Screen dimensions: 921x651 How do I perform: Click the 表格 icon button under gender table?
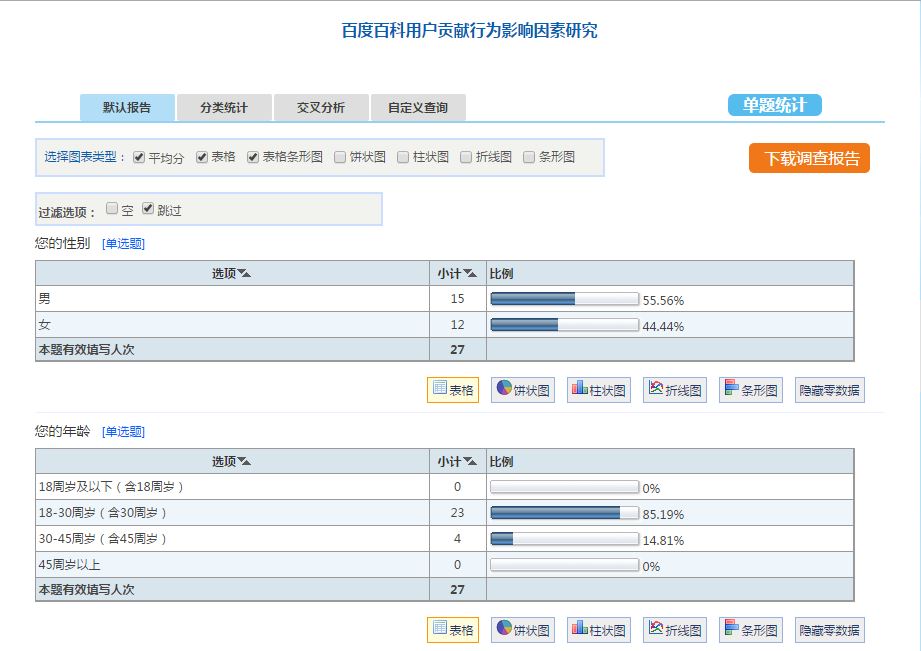tap(453, 390)
